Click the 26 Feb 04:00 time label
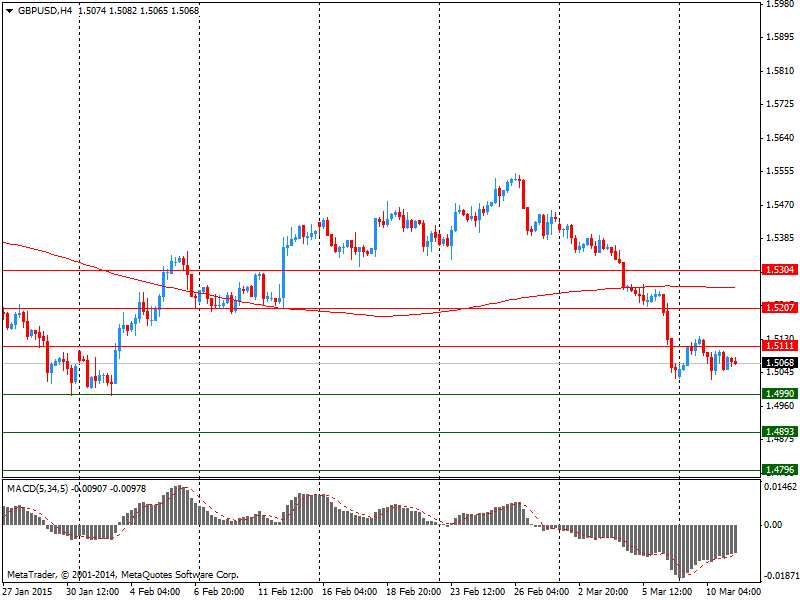 click(542, 591)
